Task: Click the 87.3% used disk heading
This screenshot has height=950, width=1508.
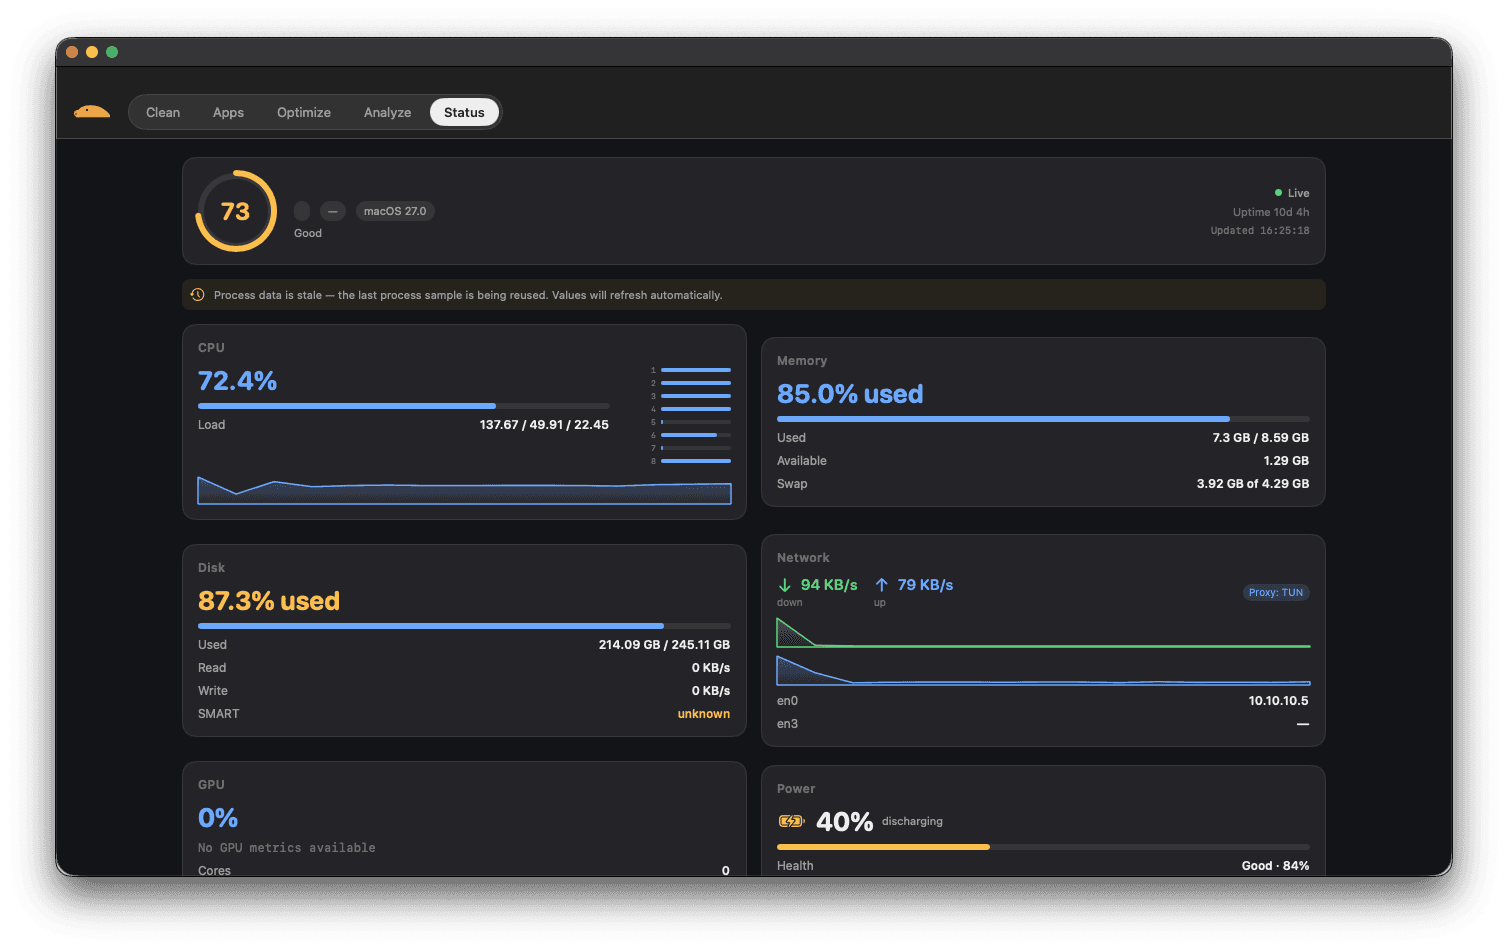Action: click(x=269, y=601)
